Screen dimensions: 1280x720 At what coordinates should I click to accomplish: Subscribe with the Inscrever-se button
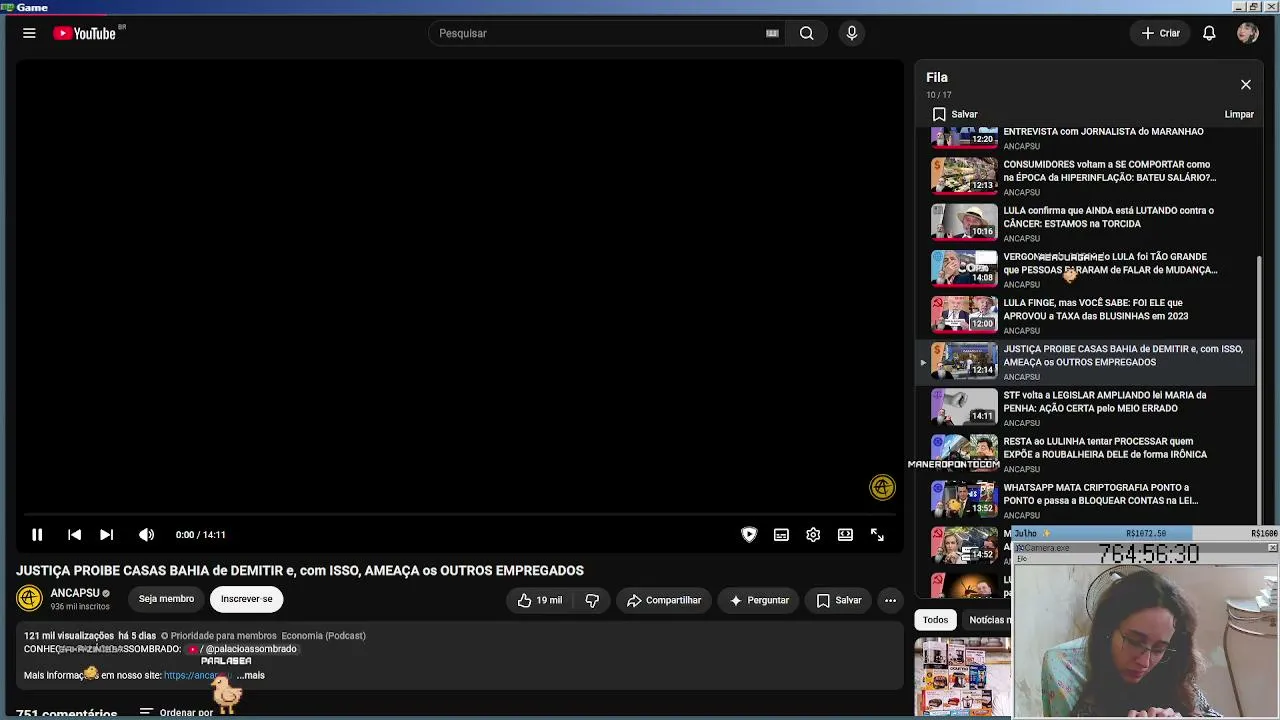(x=246, y=599)
